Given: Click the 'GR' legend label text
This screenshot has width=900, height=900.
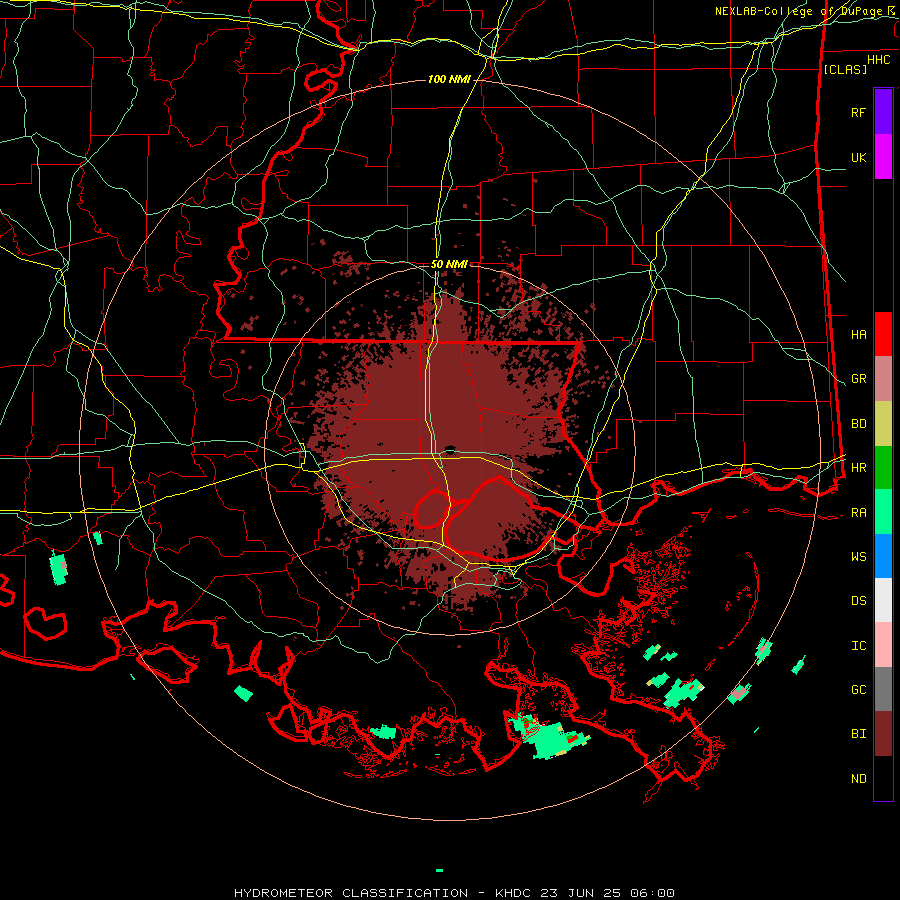Looking at the screenshot, I should [x=858, y=379].
